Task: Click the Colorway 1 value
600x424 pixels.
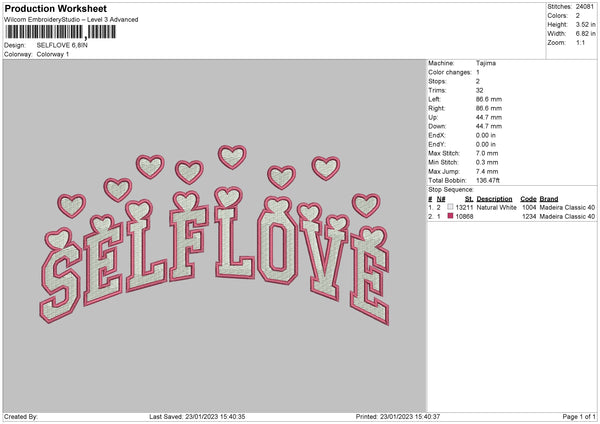Action: click(53, 54)
